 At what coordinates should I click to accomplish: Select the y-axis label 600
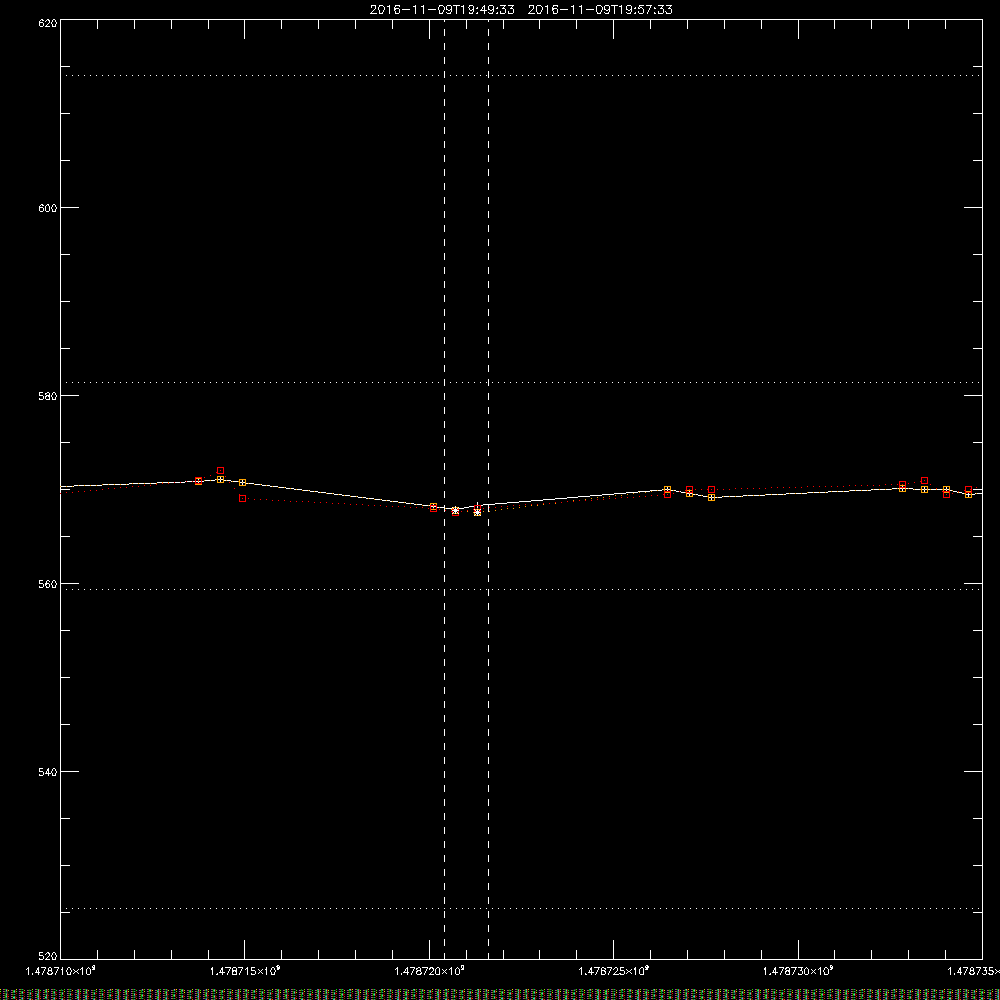48,208
